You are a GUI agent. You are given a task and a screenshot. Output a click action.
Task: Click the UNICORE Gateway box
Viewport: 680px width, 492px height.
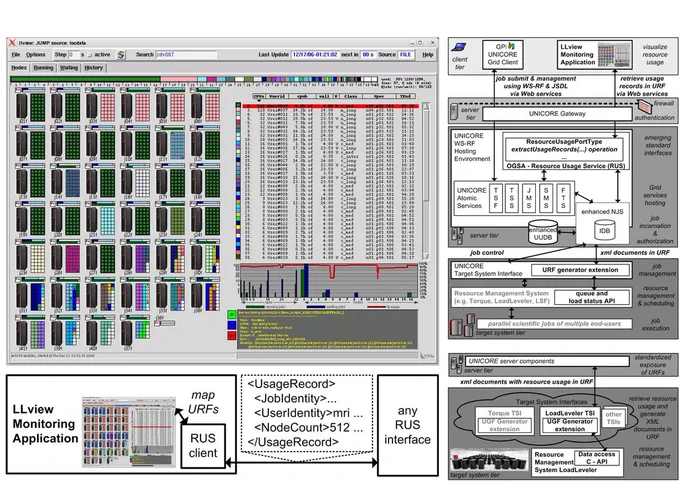tap(557, 114)
